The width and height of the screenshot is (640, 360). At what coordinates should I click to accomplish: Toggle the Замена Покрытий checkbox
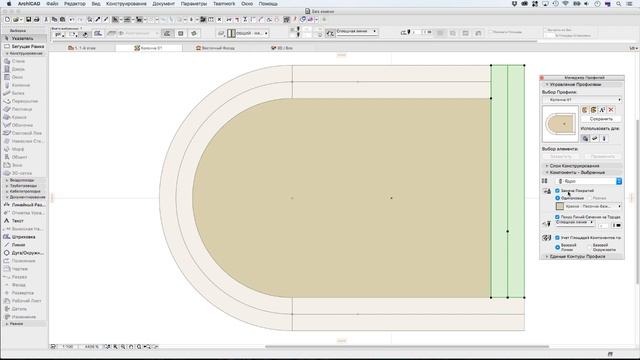point(557,191)
